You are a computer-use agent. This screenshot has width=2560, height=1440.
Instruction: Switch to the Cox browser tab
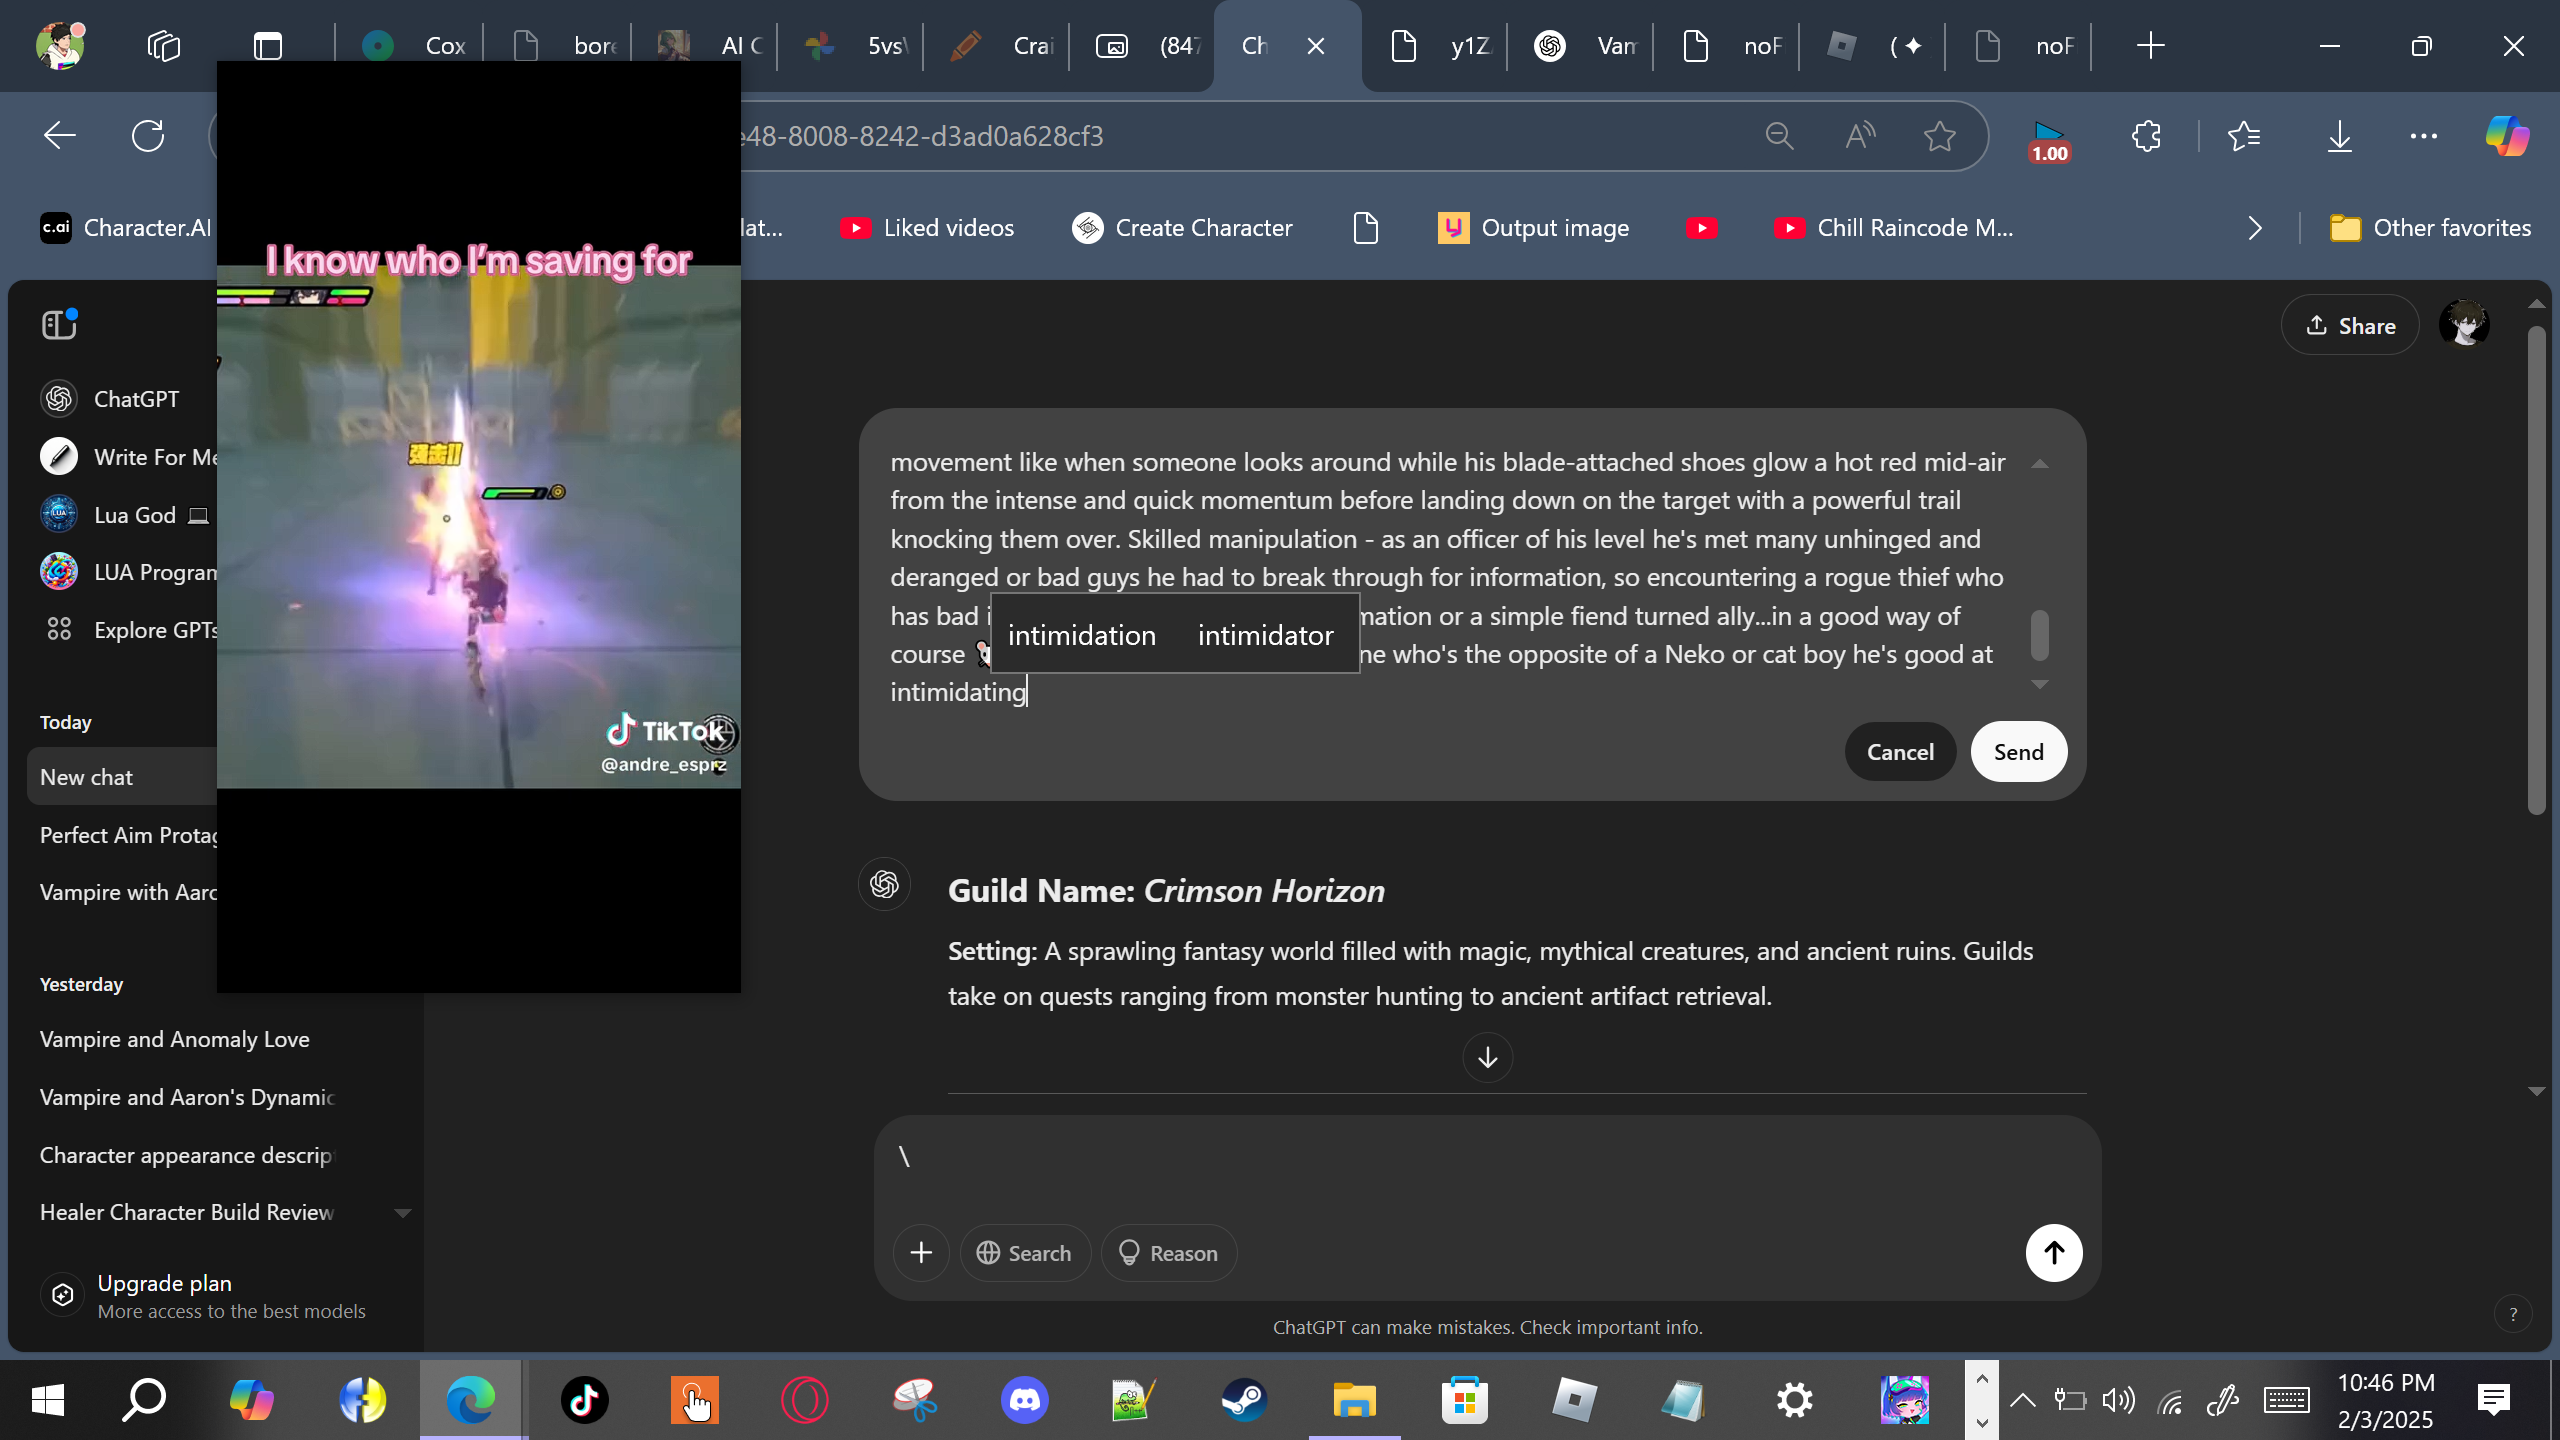pos(411,46)
